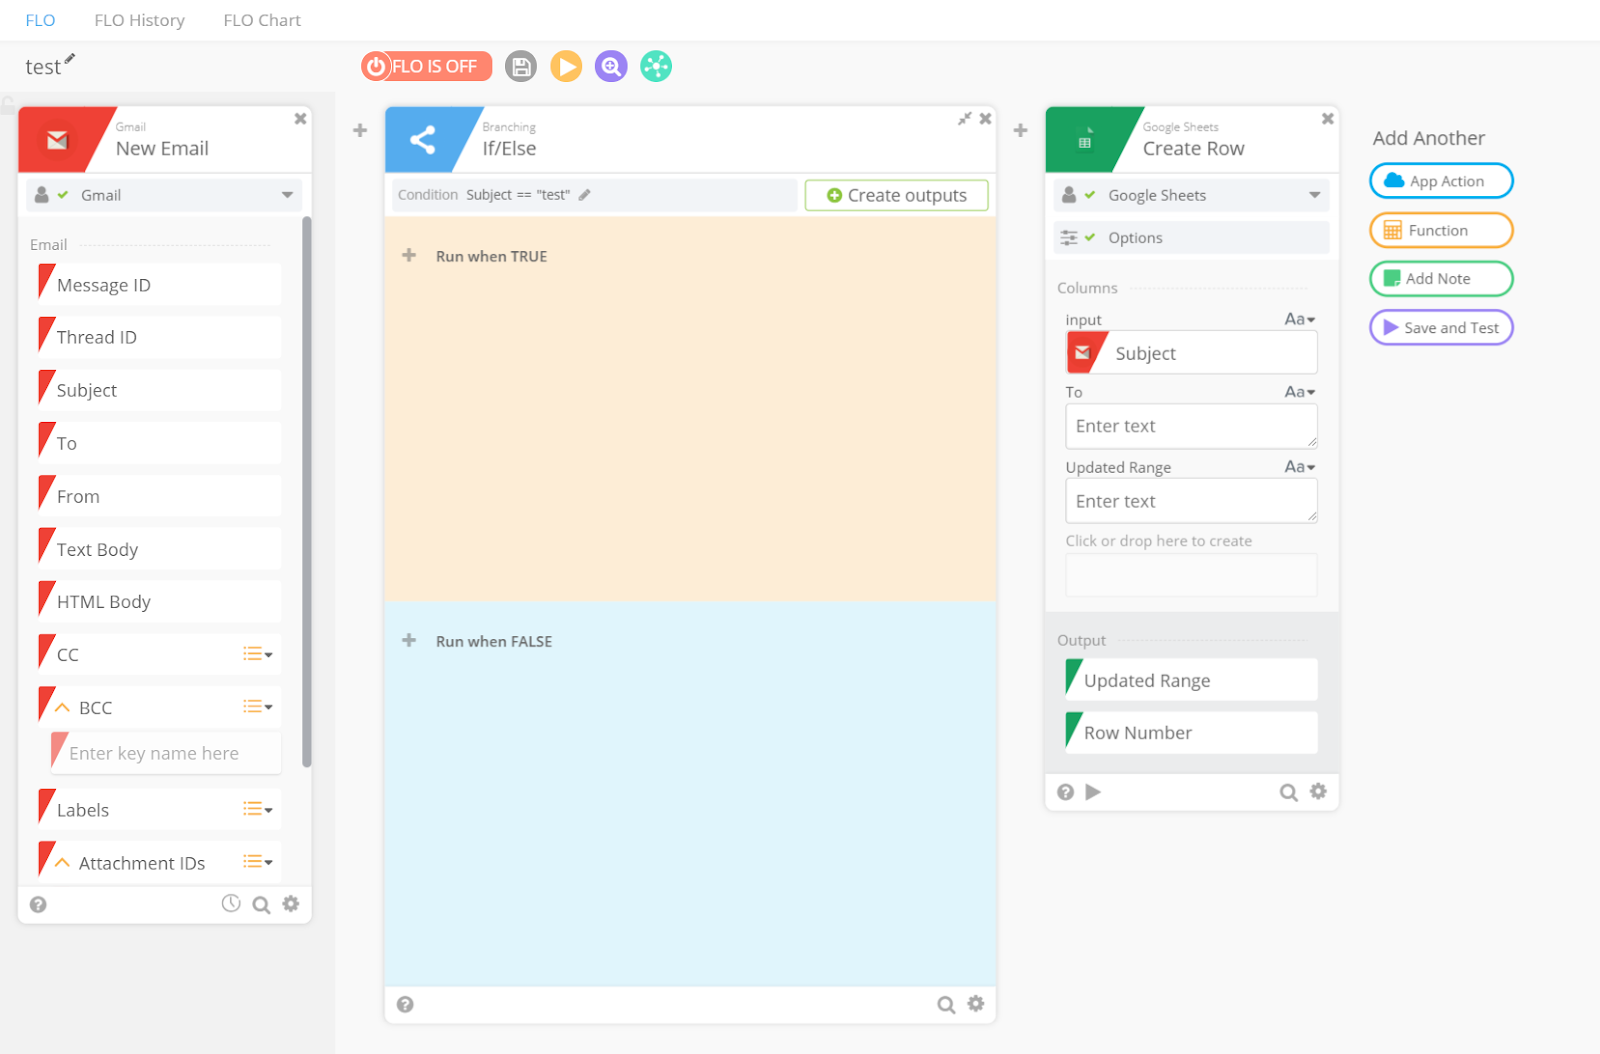Select the HTML Body field
The width and height of the screenshot is (1600, 1054).
tap(160, 601)
